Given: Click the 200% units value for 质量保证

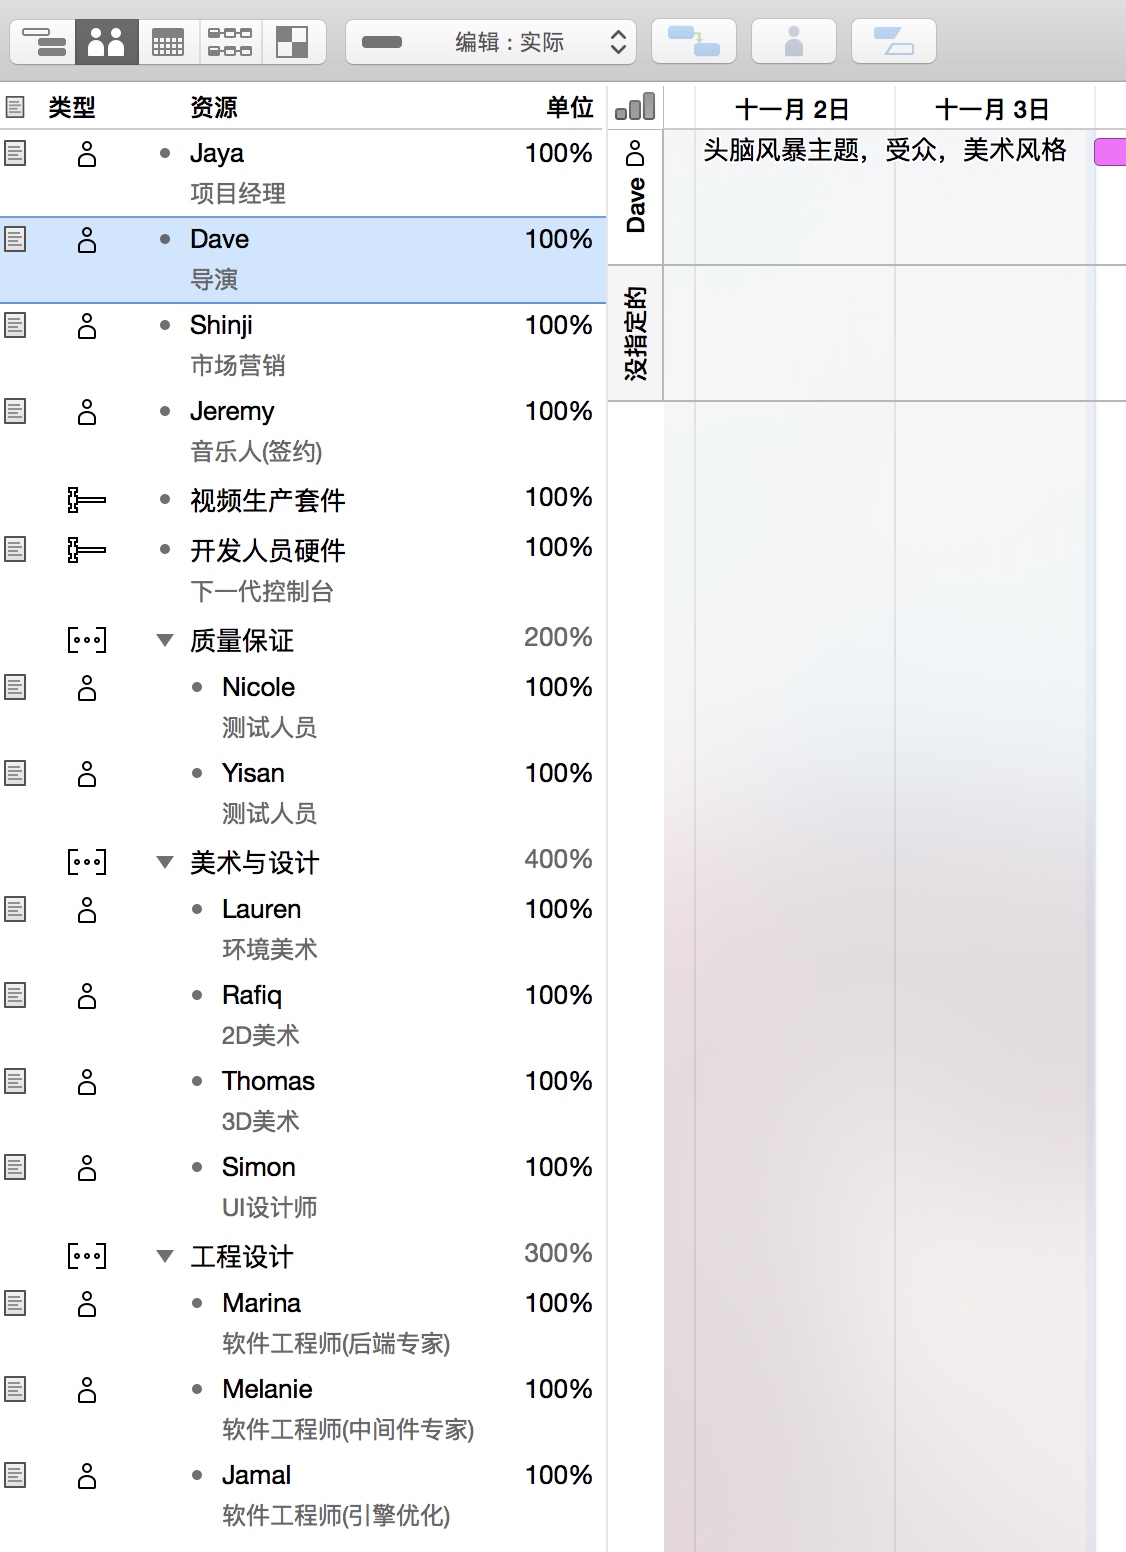Looking at the screenshot, I should coord(558,637).
